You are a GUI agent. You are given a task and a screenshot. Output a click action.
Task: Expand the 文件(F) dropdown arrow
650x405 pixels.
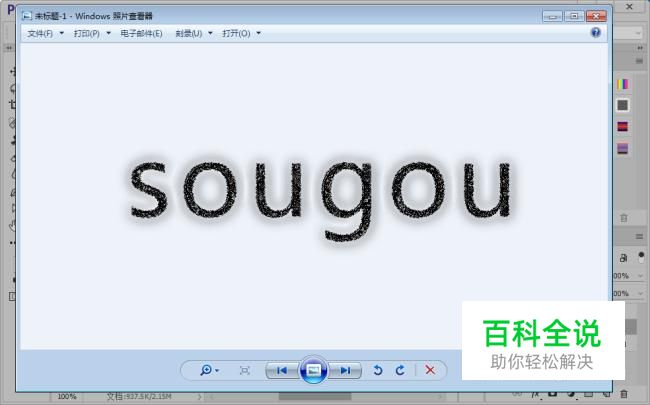[62, 33]
